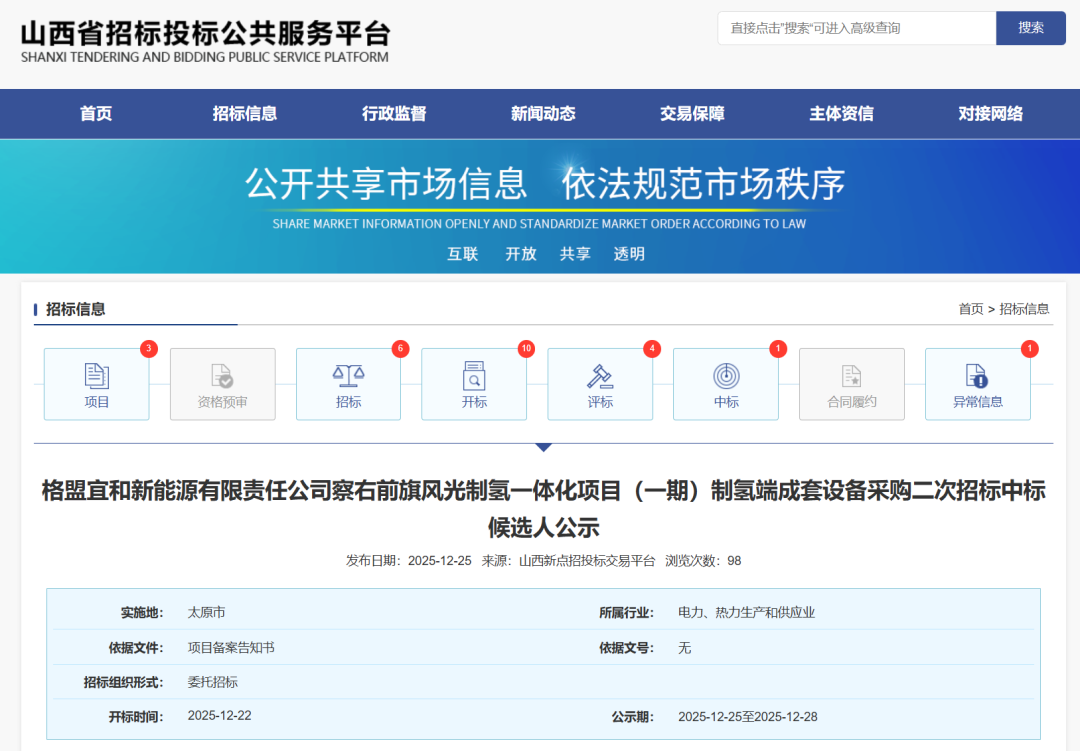
Task: Open the 新闻动态 menu
Action: click(543, 113)
